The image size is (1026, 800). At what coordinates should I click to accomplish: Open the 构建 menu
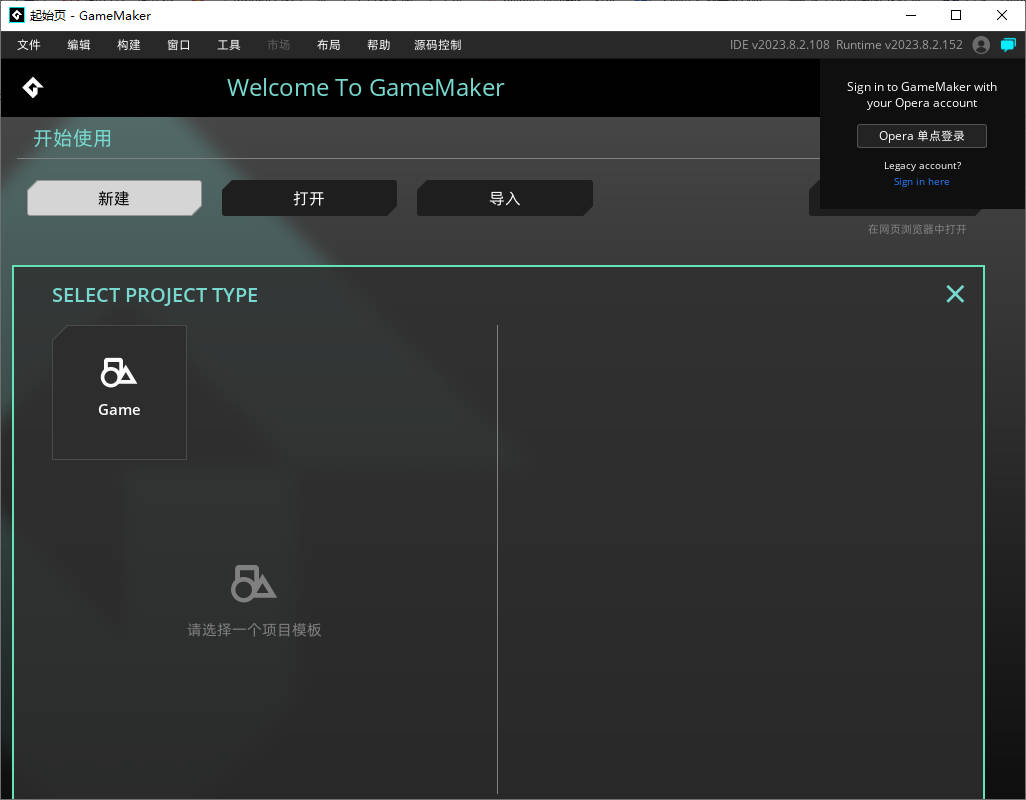[129, 44]
